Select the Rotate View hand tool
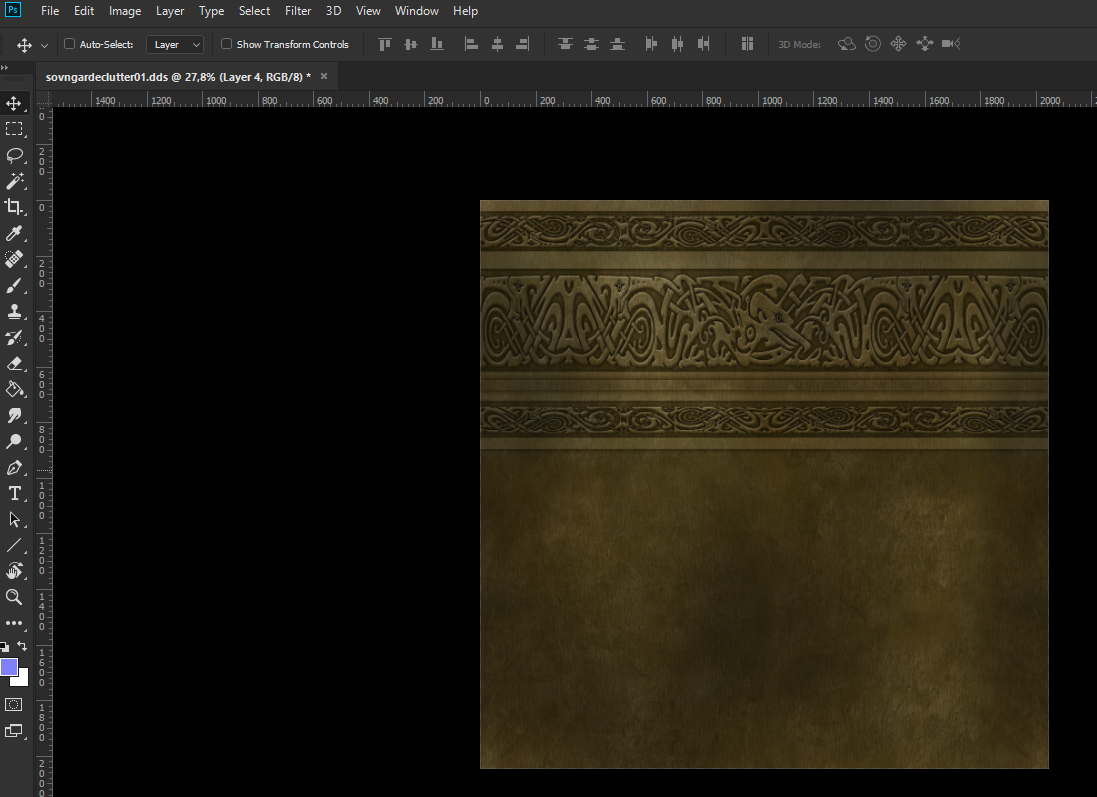Viewport: 1097px width, 797px height. [x=14, y=571]
